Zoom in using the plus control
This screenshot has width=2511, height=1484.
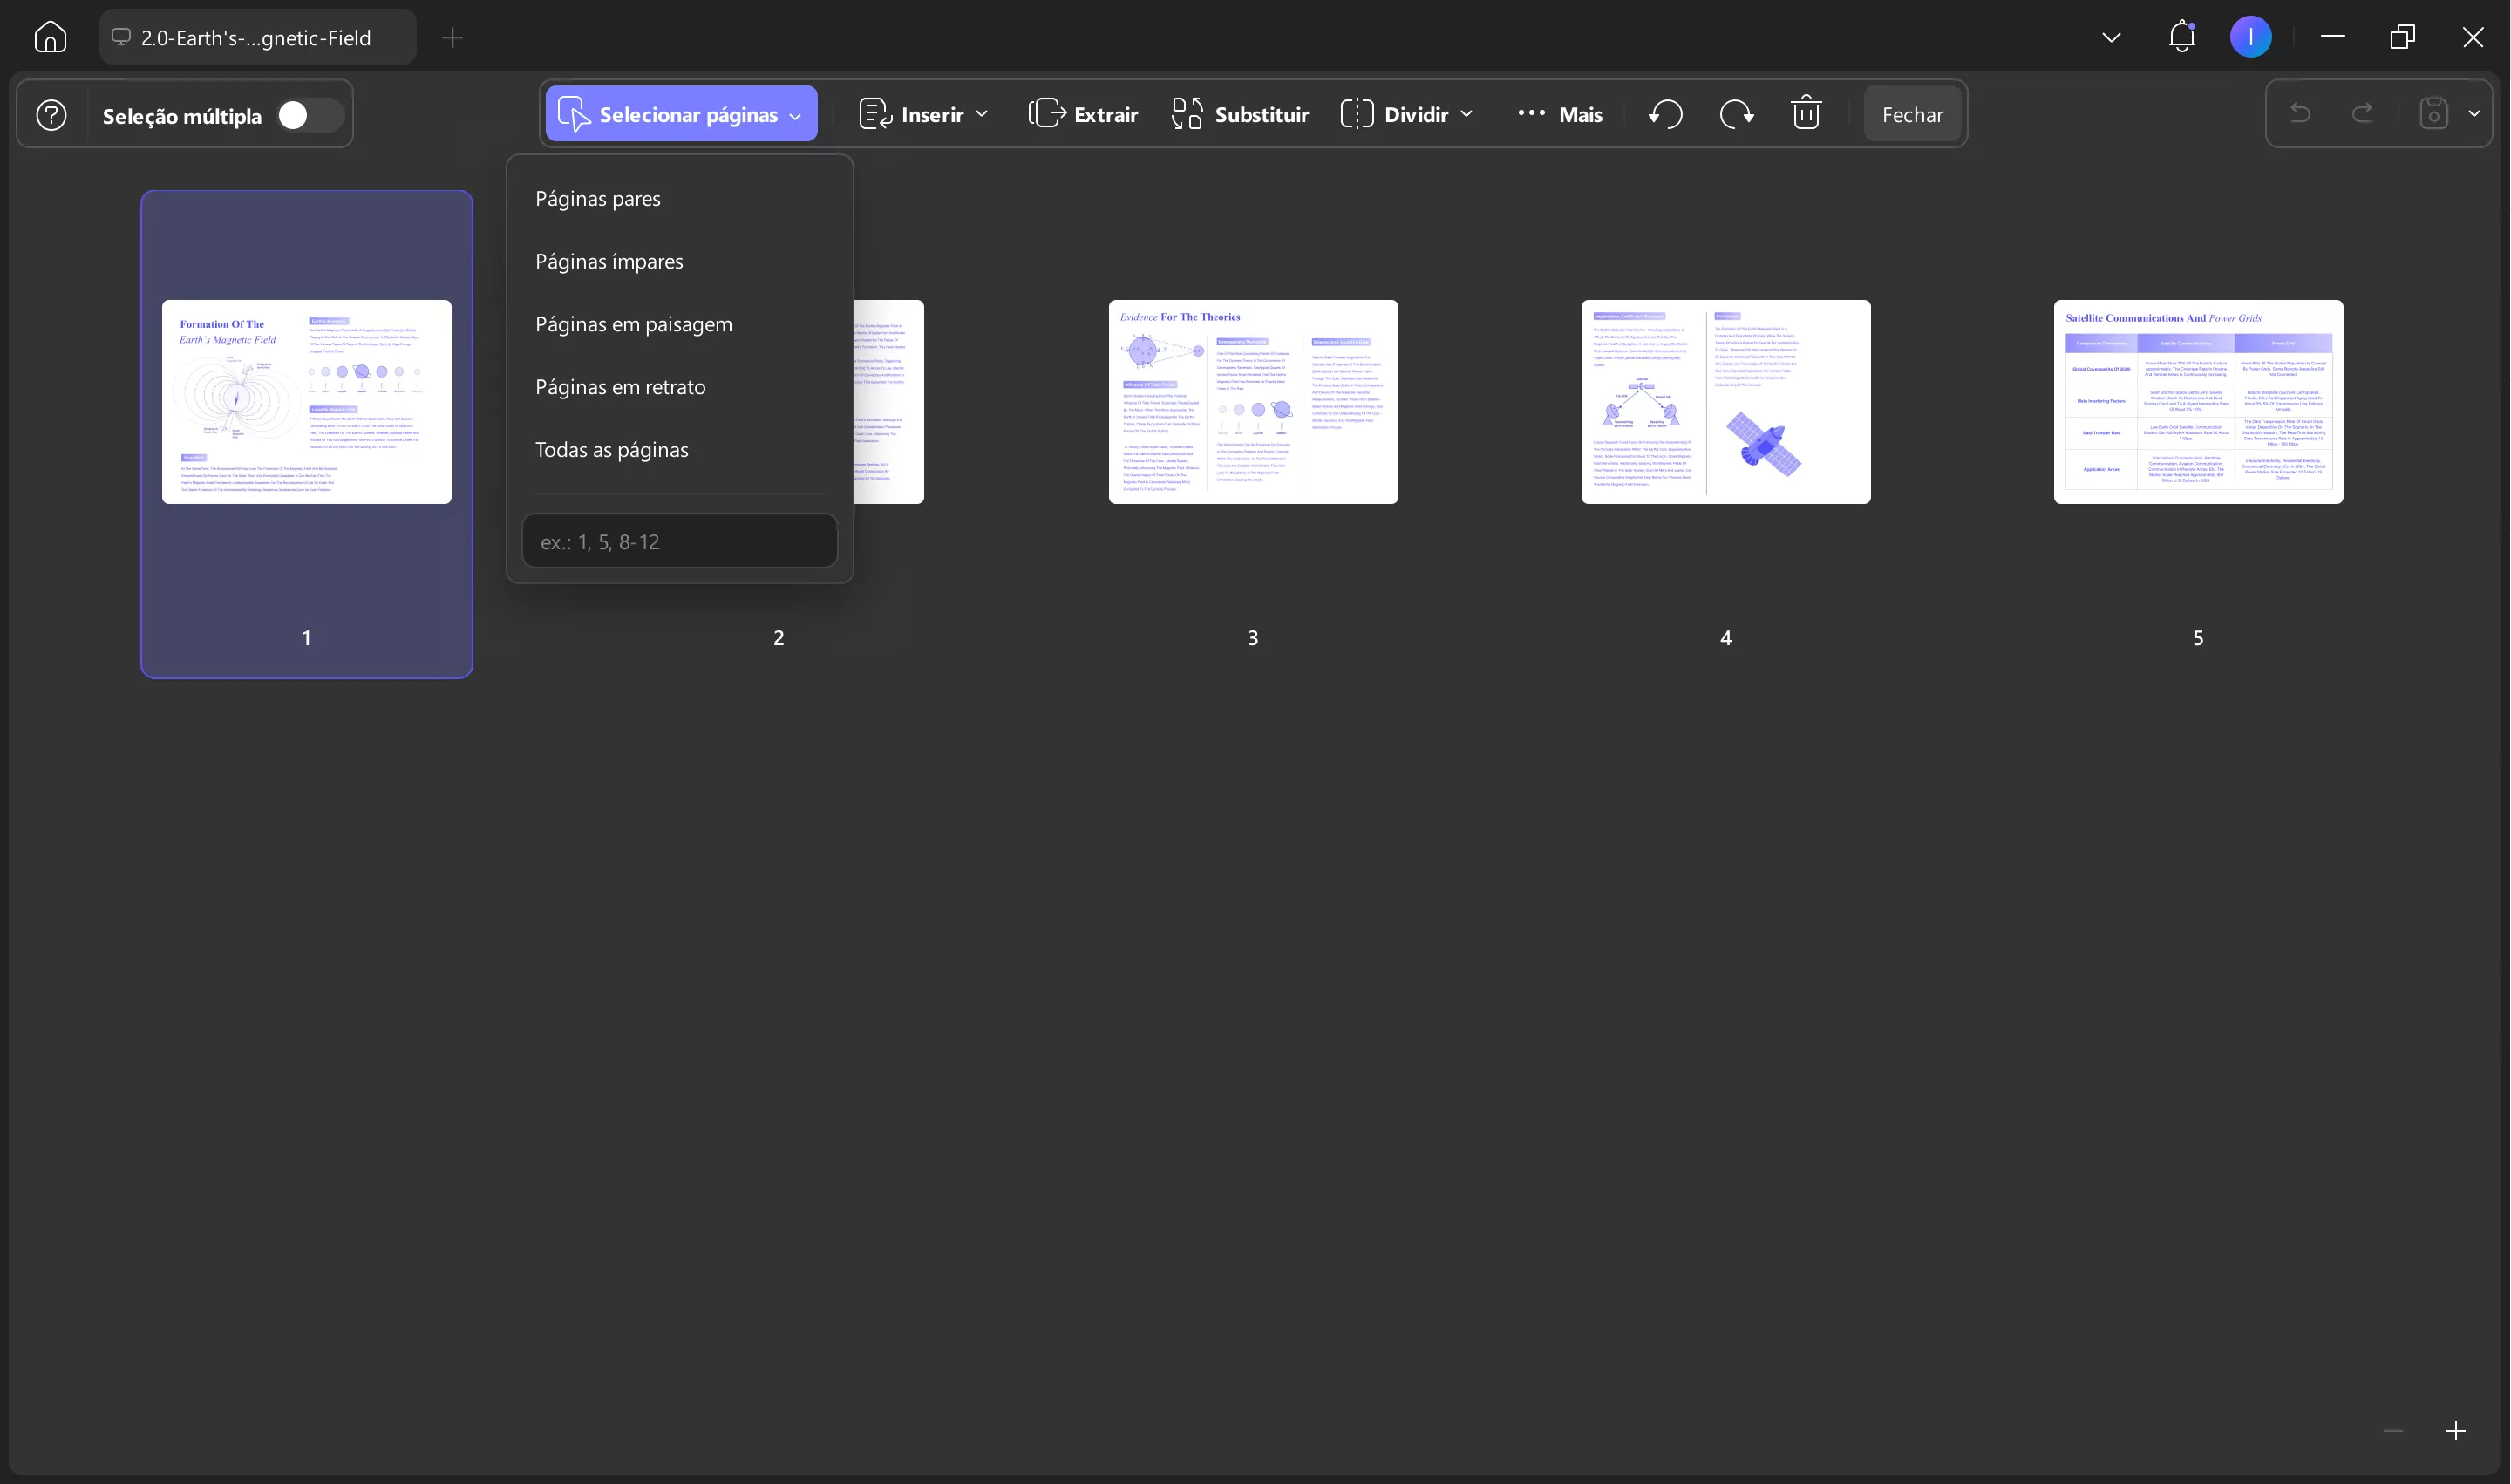[x=2456, y=1430]
